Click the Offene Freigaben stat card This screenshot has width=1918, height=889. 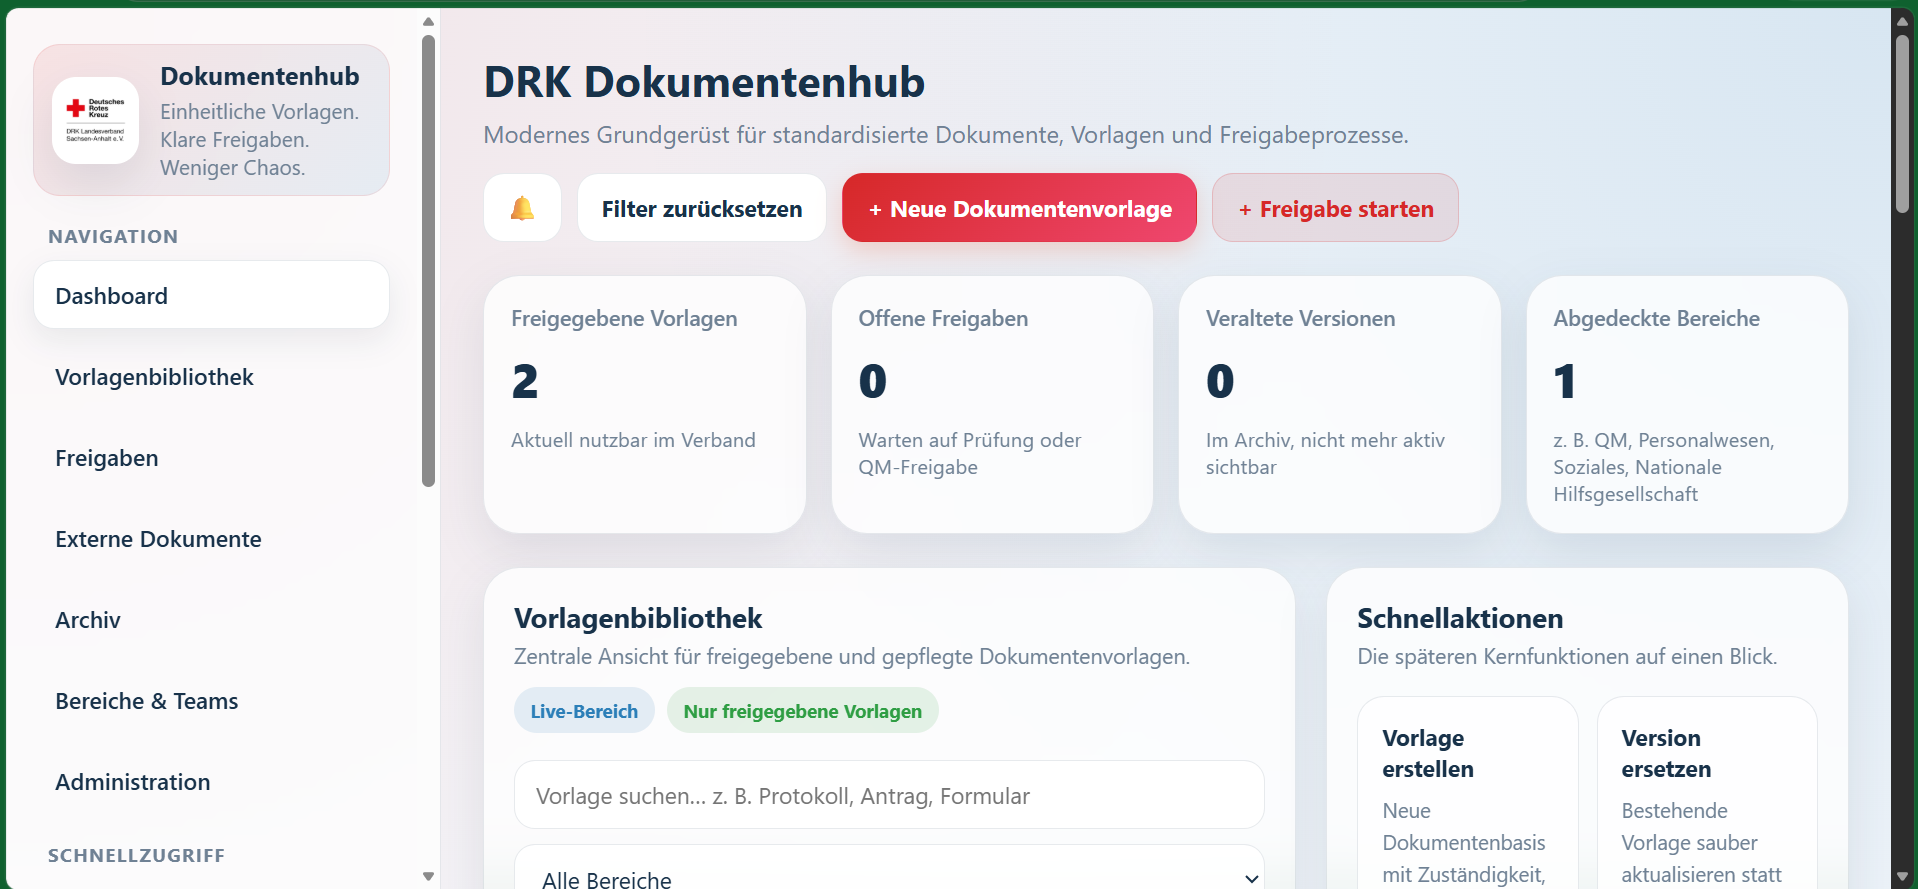point(992,405)
